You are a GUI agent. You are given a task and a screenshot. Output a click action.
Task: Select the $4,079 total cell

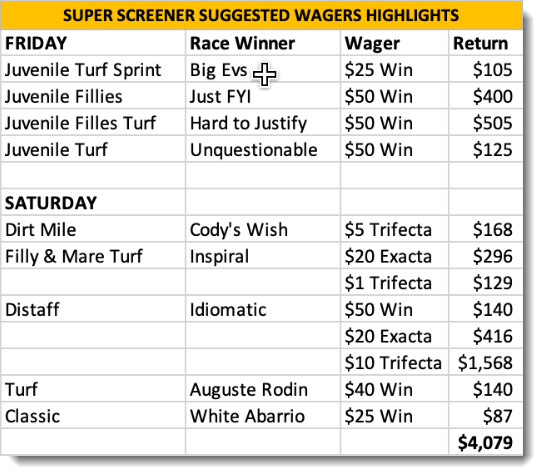pos(486,442)
